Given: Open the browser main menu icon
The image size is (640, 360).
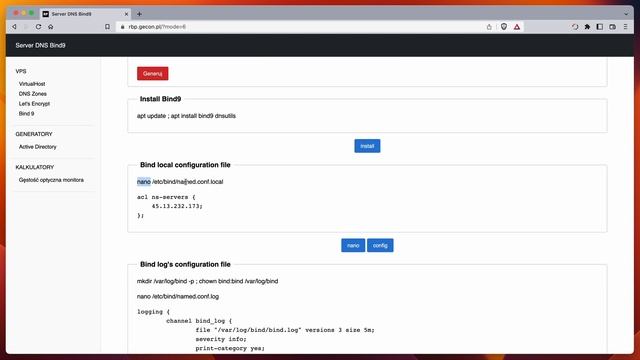Looking at the screenshot, I should tap(625, 27).
